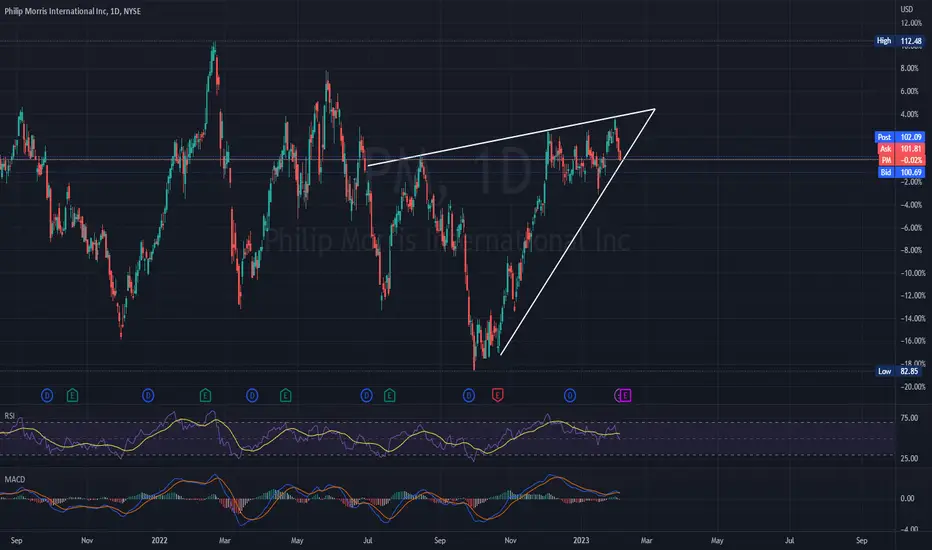This screenshot has width=932, height=550.
Task: Open the green earnings marker from February 2022
Action: (205, 395)
